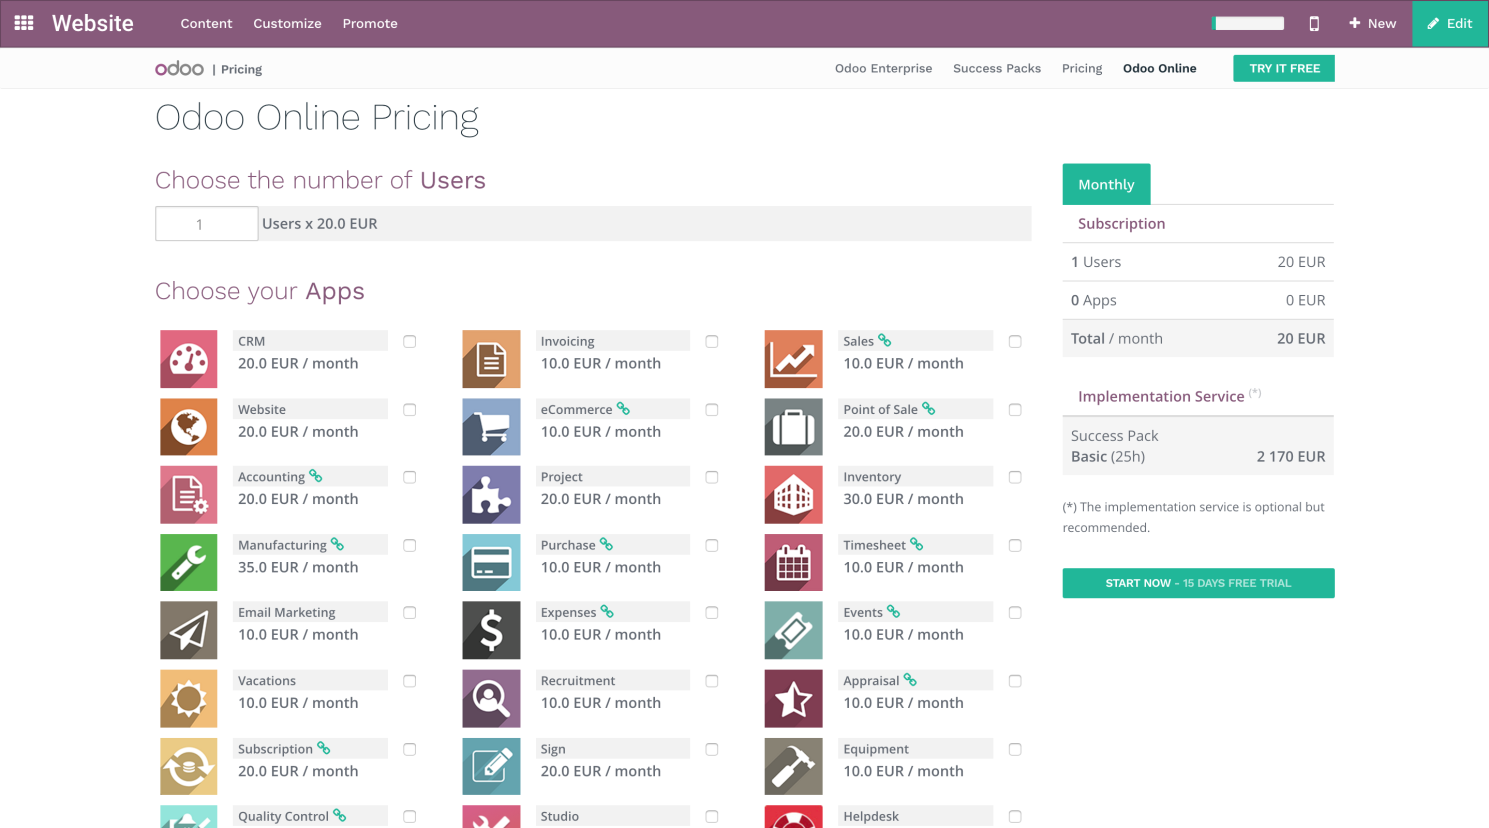Click the Project puzzle piece icon
Viewport: 1489px width, 828px height.
tap(491, 495)
